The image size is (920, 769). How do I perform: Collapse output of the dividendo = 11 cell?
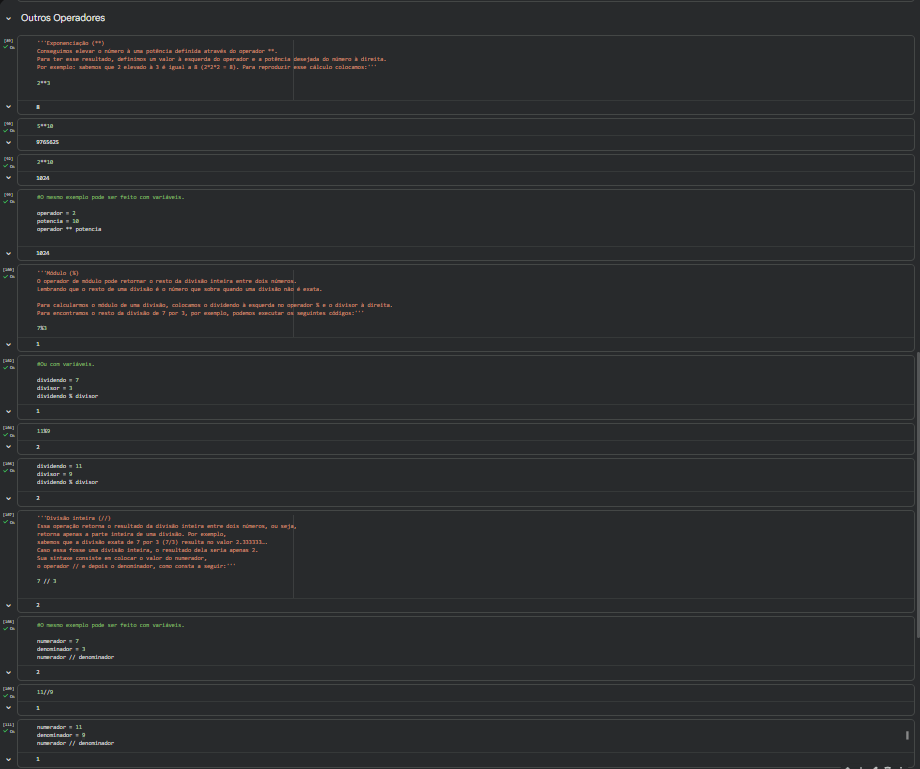point(8,498)
